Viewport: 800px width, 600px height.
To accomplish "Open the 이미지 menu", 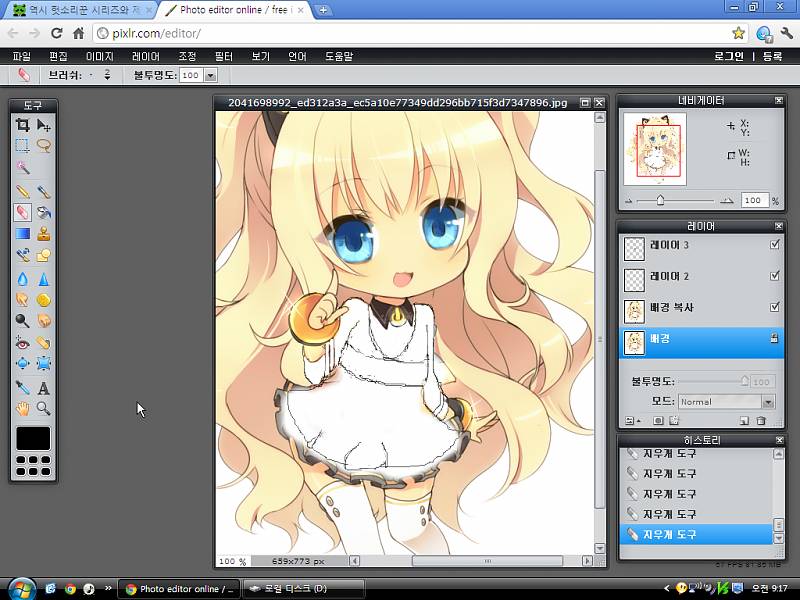I will pyautogui.click(x=100, y=57).
